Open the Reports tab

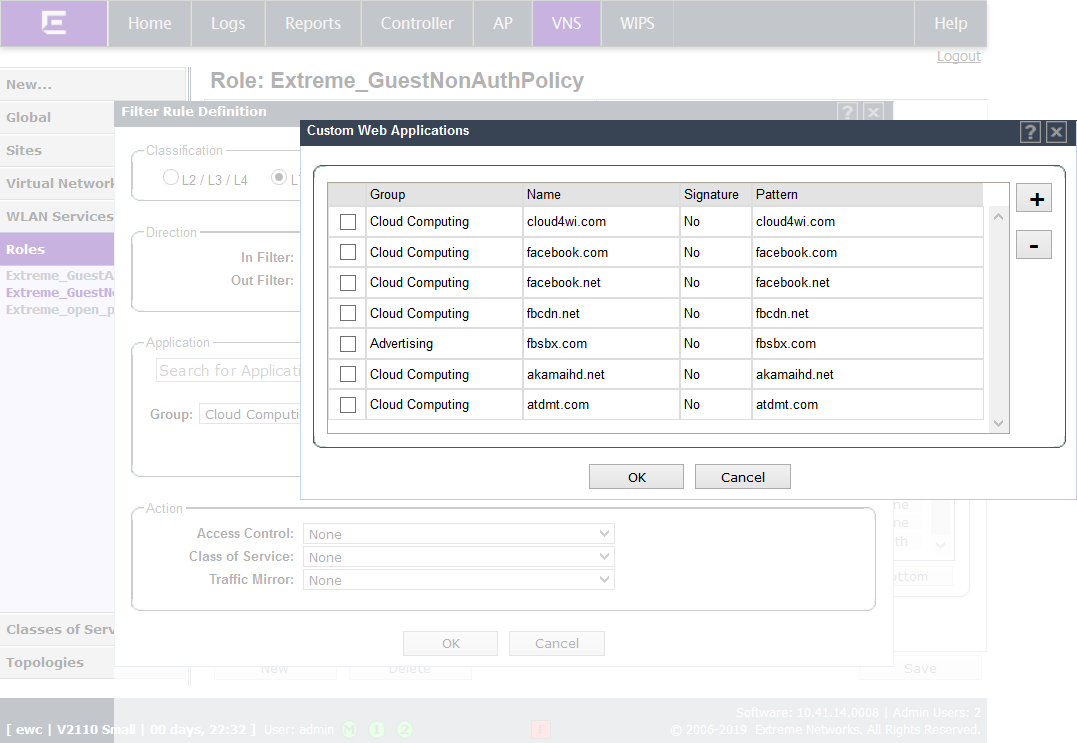coord(313,23)
